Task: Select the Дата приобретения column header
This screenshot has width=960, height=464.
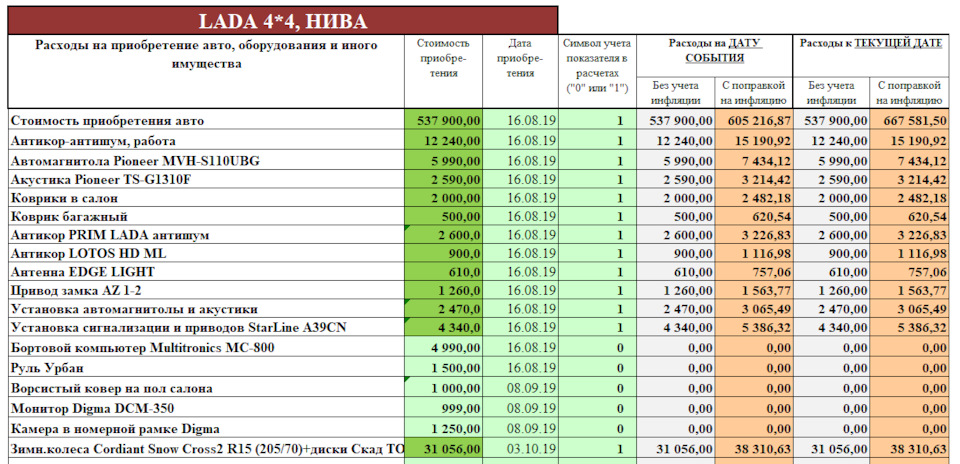Action: (x=521, y=58)
